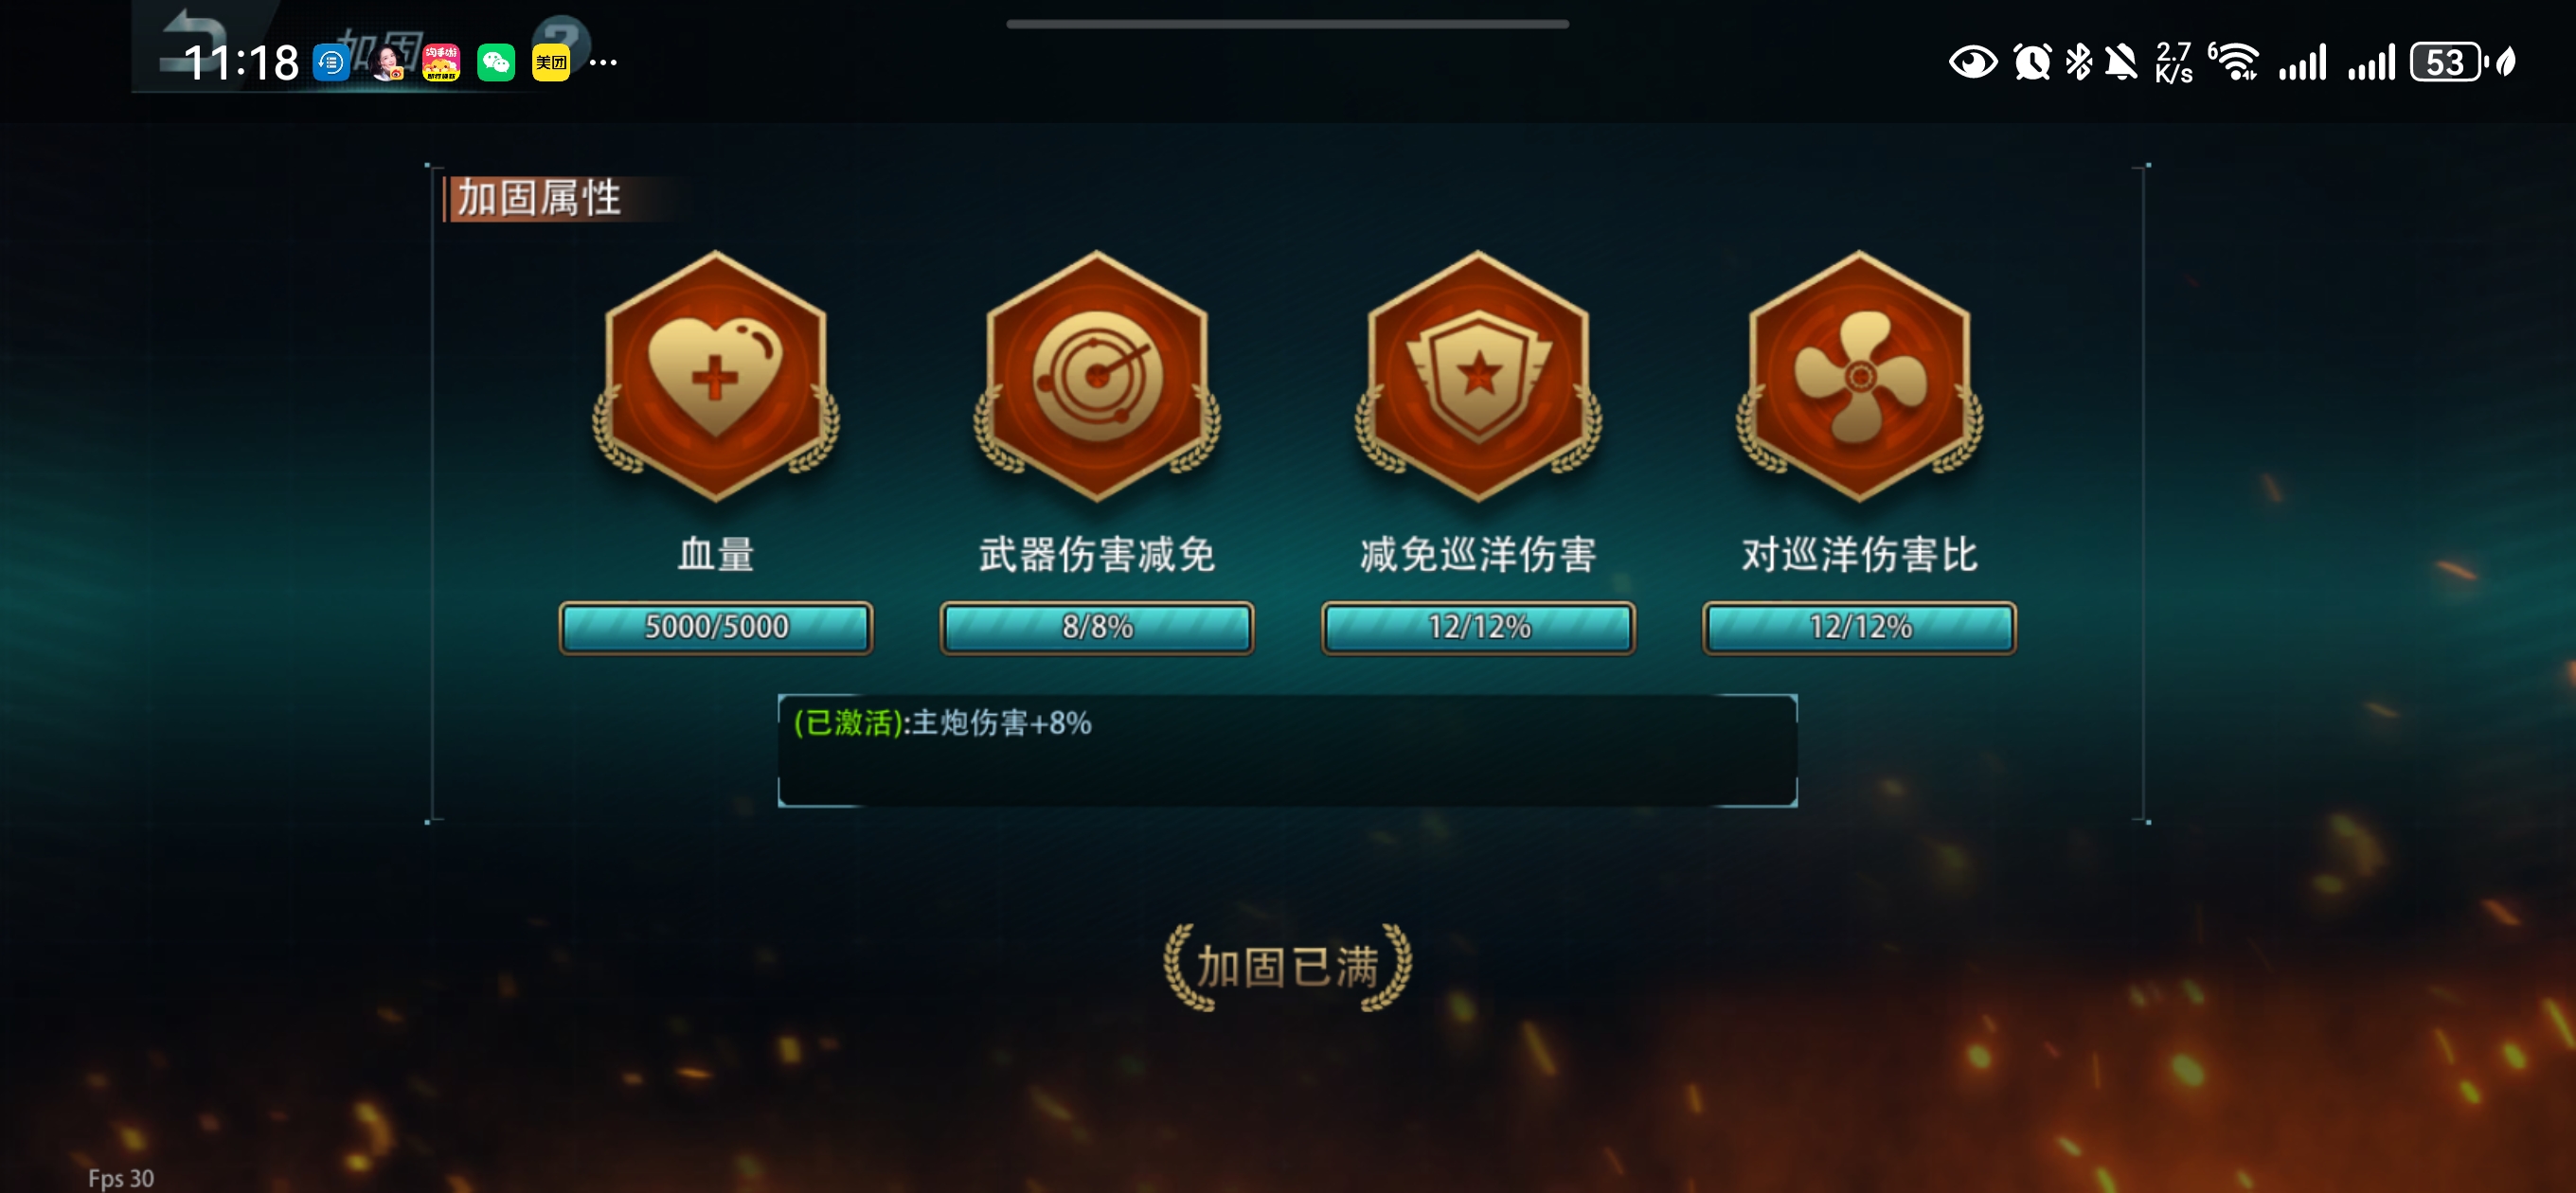Click the 8/8% progress bar
The height and width of the screenshot is (1193, 2576).
pos(1097,628)
